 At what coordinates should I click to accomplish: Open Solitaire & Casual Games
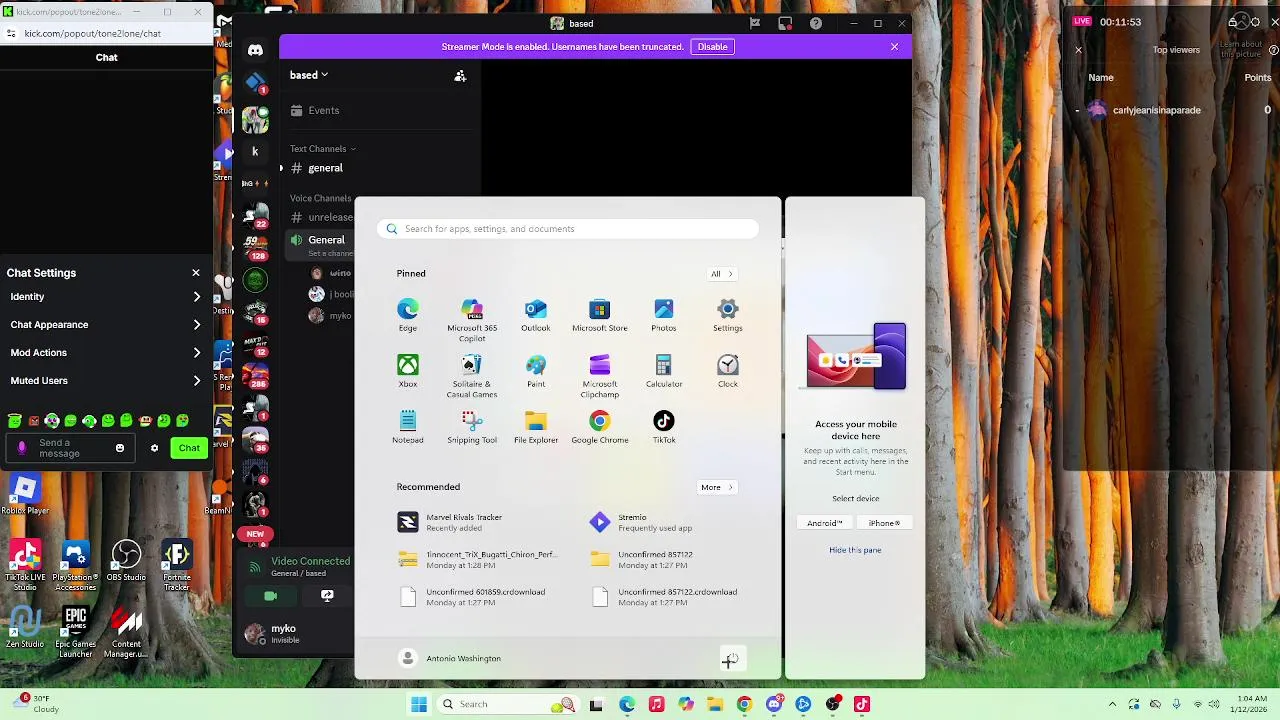(x=472, y=376)
